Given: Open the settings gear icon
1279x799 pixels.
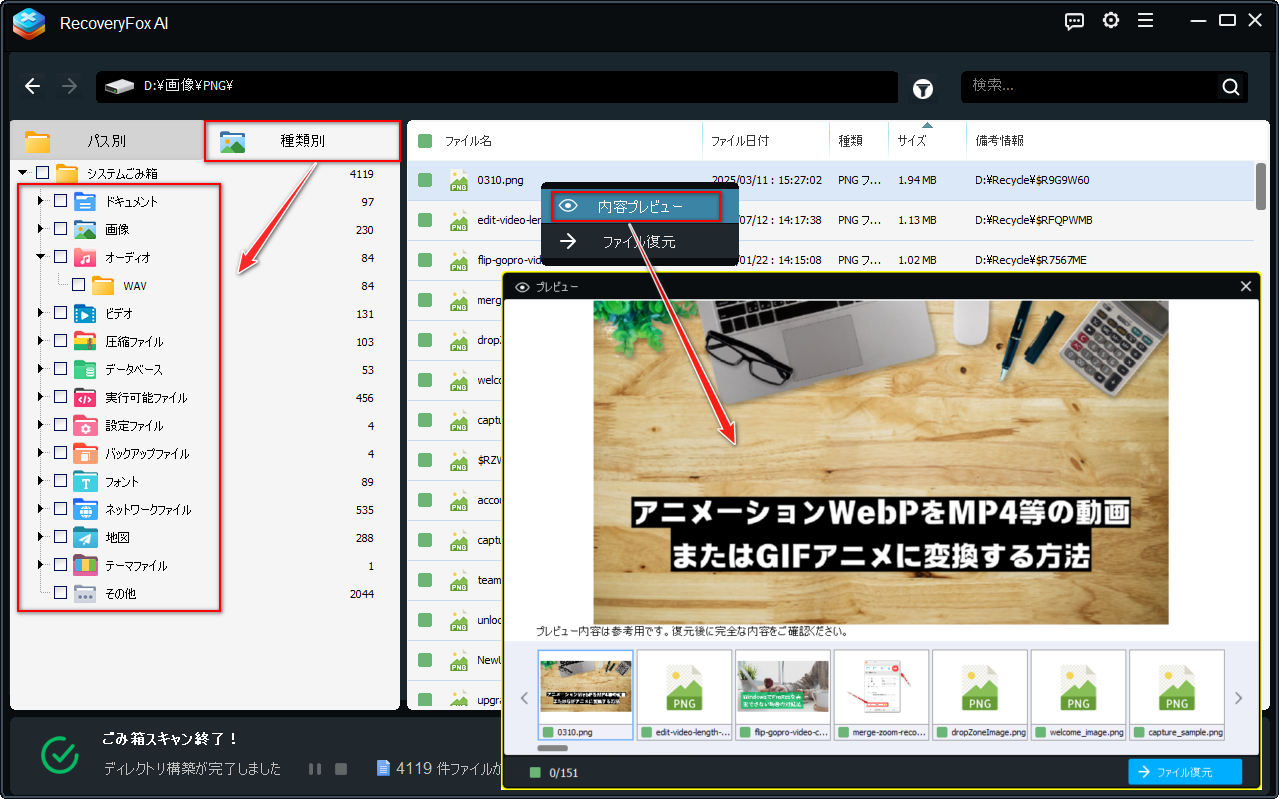Looking at the screenshot, I should tap(1110, 20).
